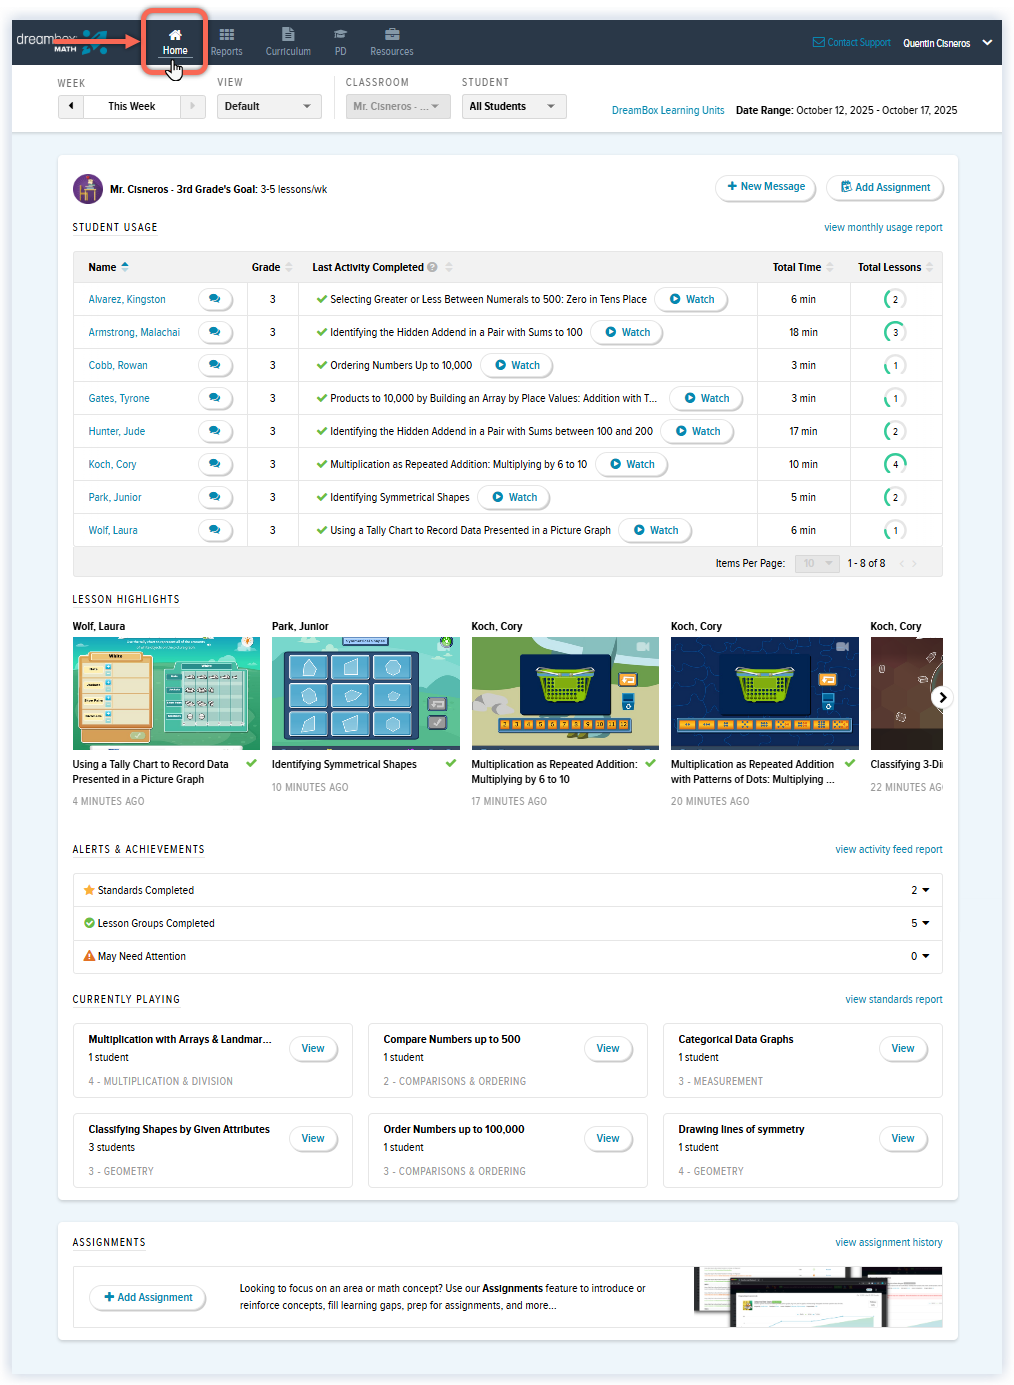The height and width of the screenshot is (1385, 1014).
Task: Open view assignment history link
Action: pos(889,1243)
